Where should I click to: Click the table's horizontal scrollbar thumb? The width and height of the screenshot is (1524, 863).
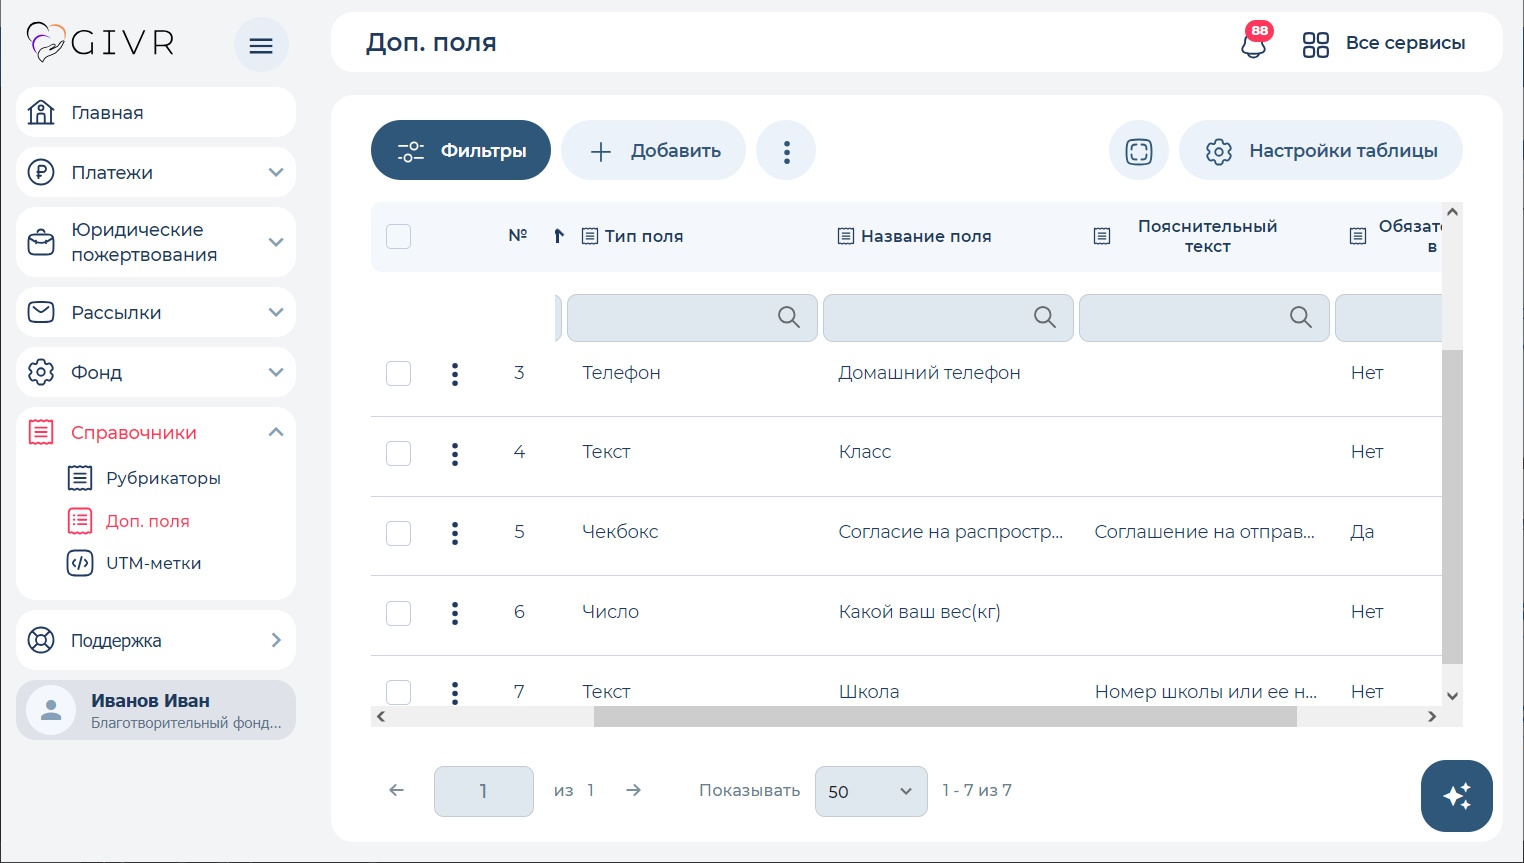pos(945,716)
